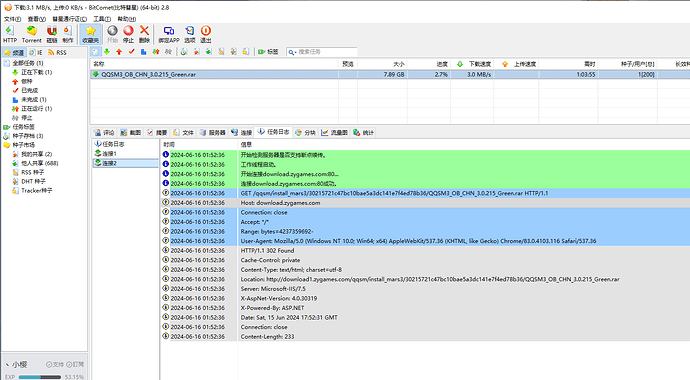Expand the torrent archive tree item
The height and width of the screenshot is (380, 690).
(27, 136)
